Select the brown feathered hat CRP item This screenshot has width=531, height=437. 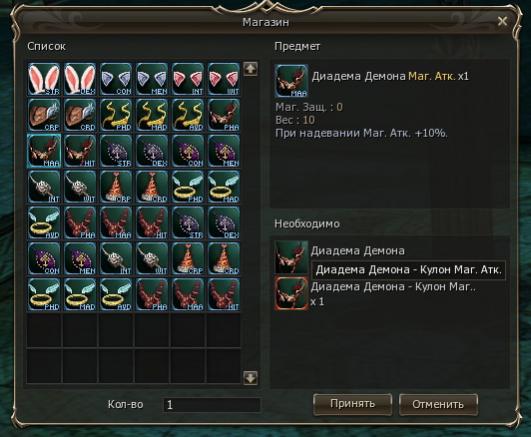[x=44, y=115]
